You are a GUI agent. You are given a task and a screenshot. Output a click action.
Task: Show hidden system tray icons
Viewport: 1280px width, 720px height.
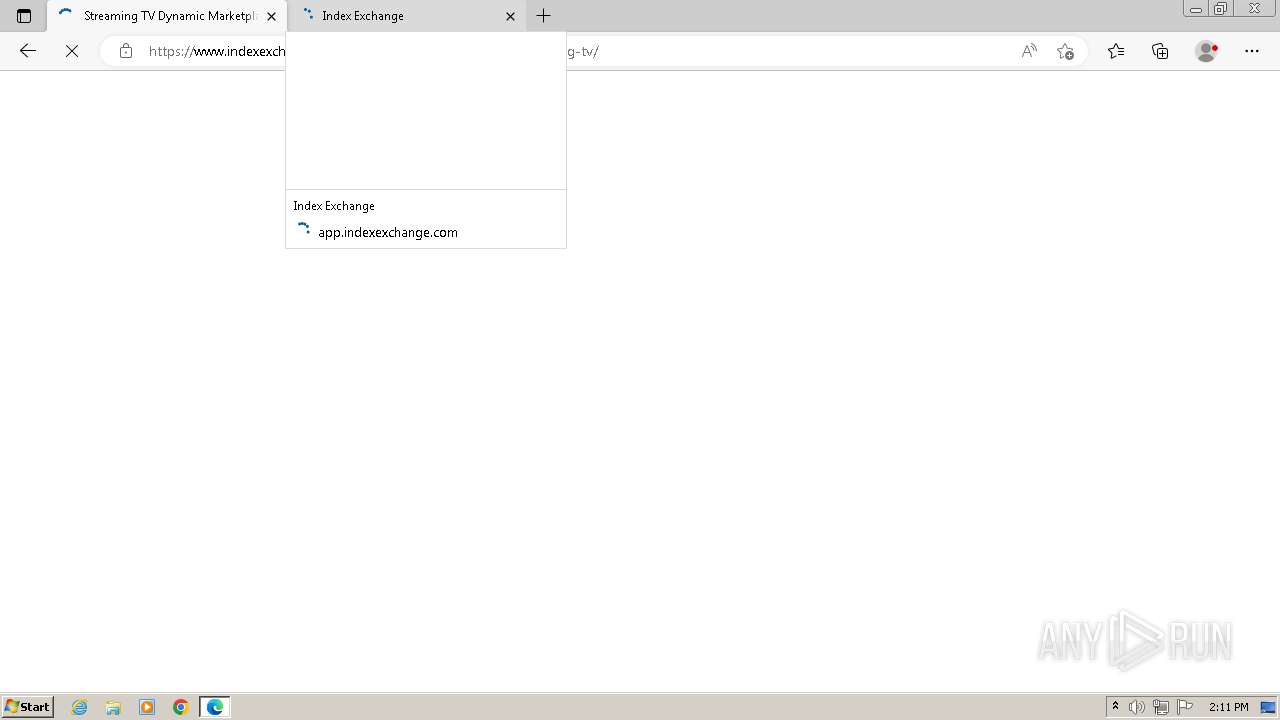coord(1116,707)
